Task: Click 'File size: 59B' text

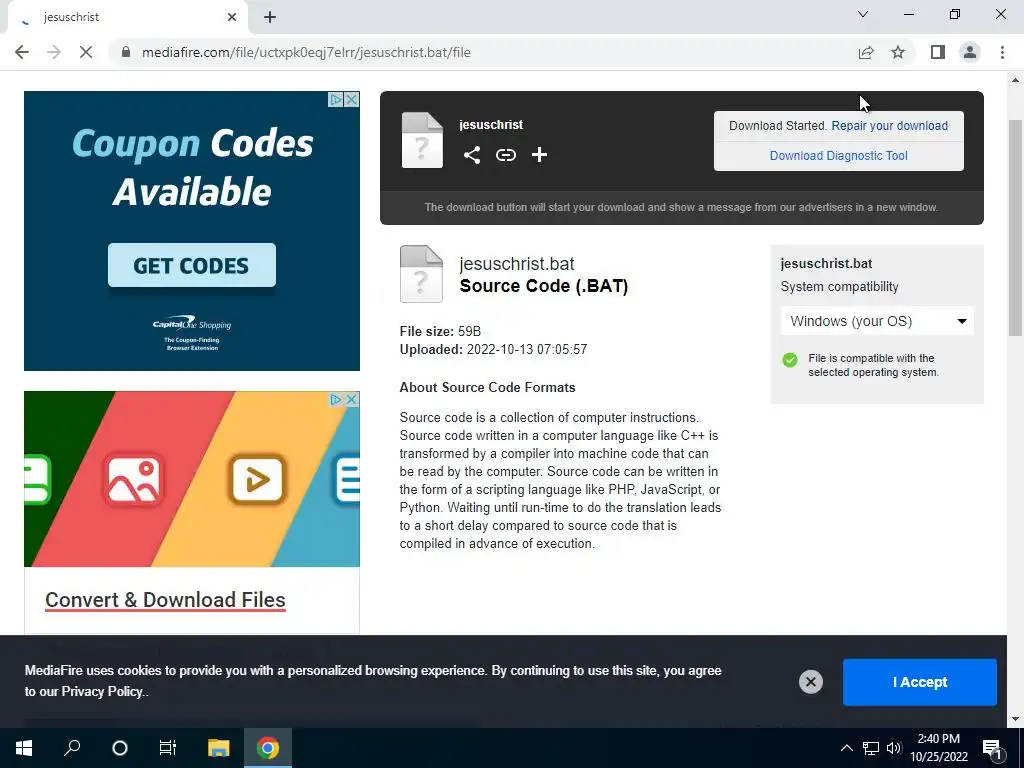Action: 441,331
